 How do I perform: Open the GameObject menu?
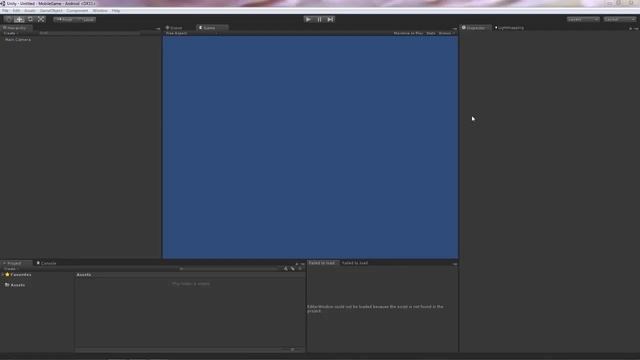tap(51, 11)
